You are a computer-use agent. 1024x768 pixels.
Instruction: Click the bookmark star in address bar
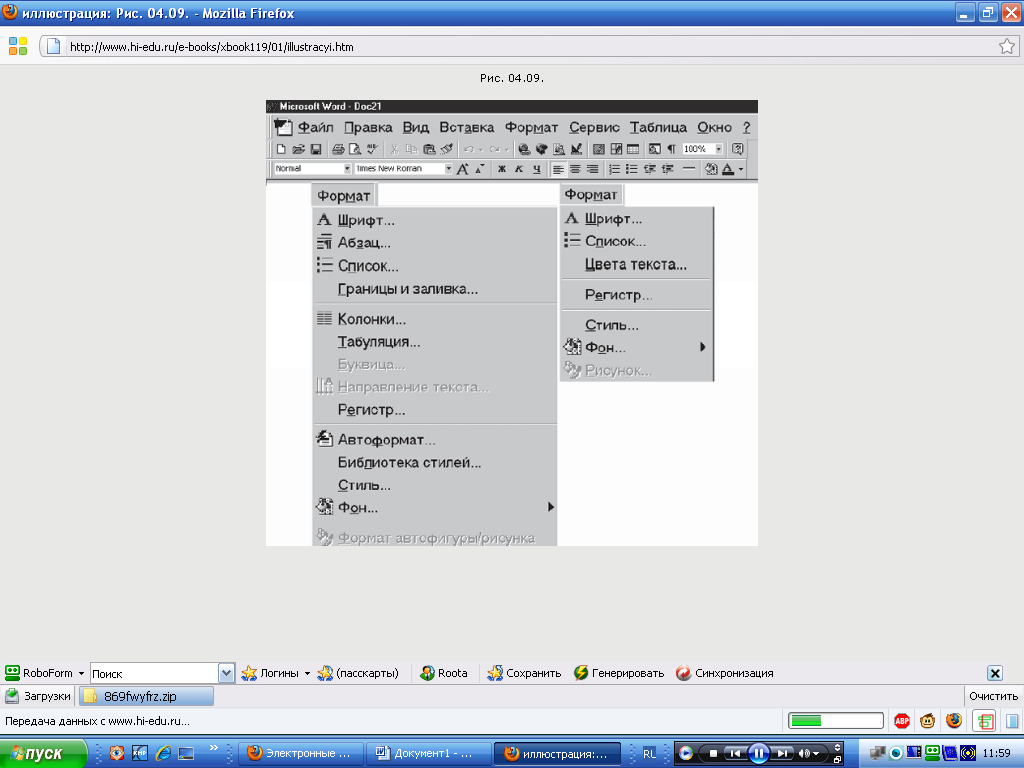point(1006,46)
